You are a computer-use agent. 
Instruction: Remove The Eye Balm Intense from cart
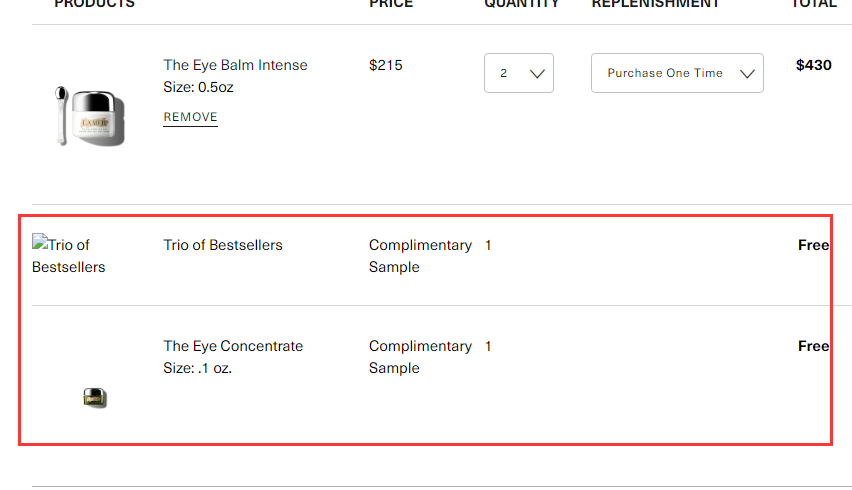(190, 117)
